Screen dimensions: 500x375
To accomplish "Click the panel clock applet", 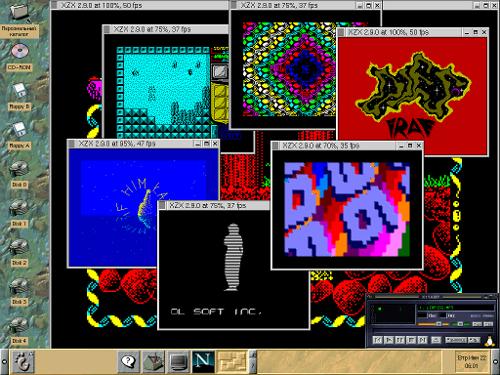I will 472,362.
